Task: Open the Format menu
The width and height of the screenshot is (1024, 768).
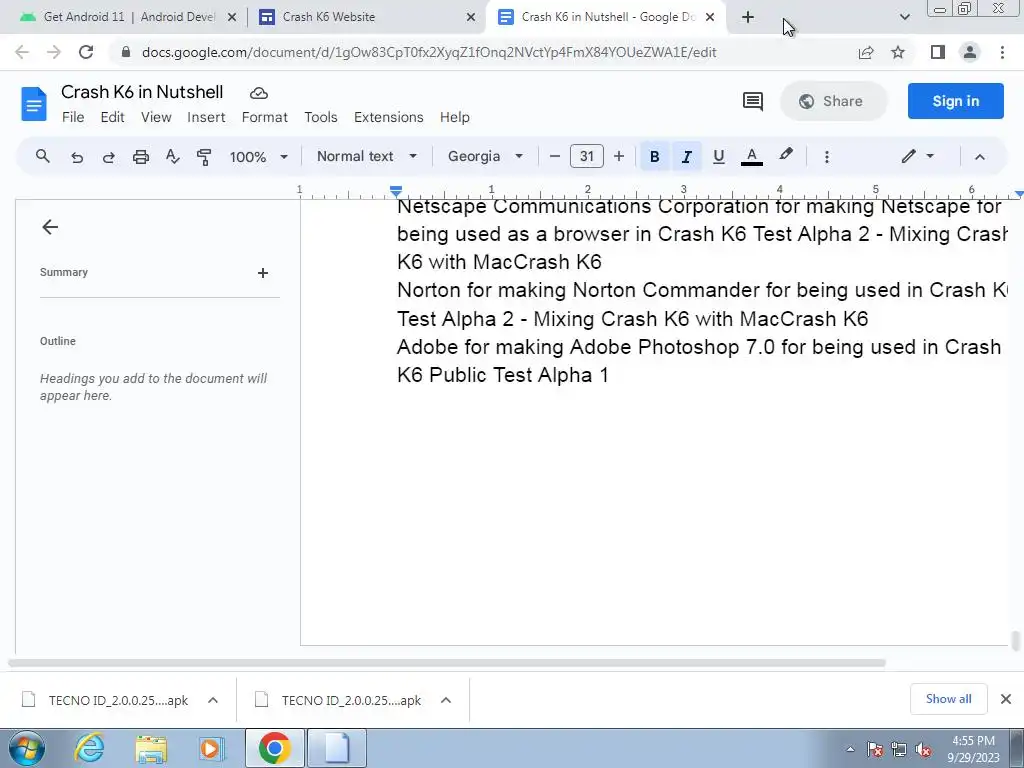Action: coord(264,117)
